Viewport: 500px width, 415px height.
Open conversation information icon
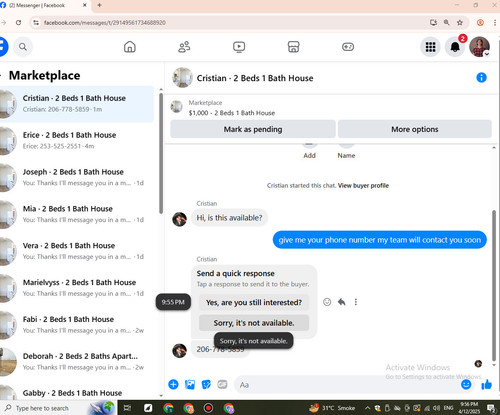tap(481, 78)
